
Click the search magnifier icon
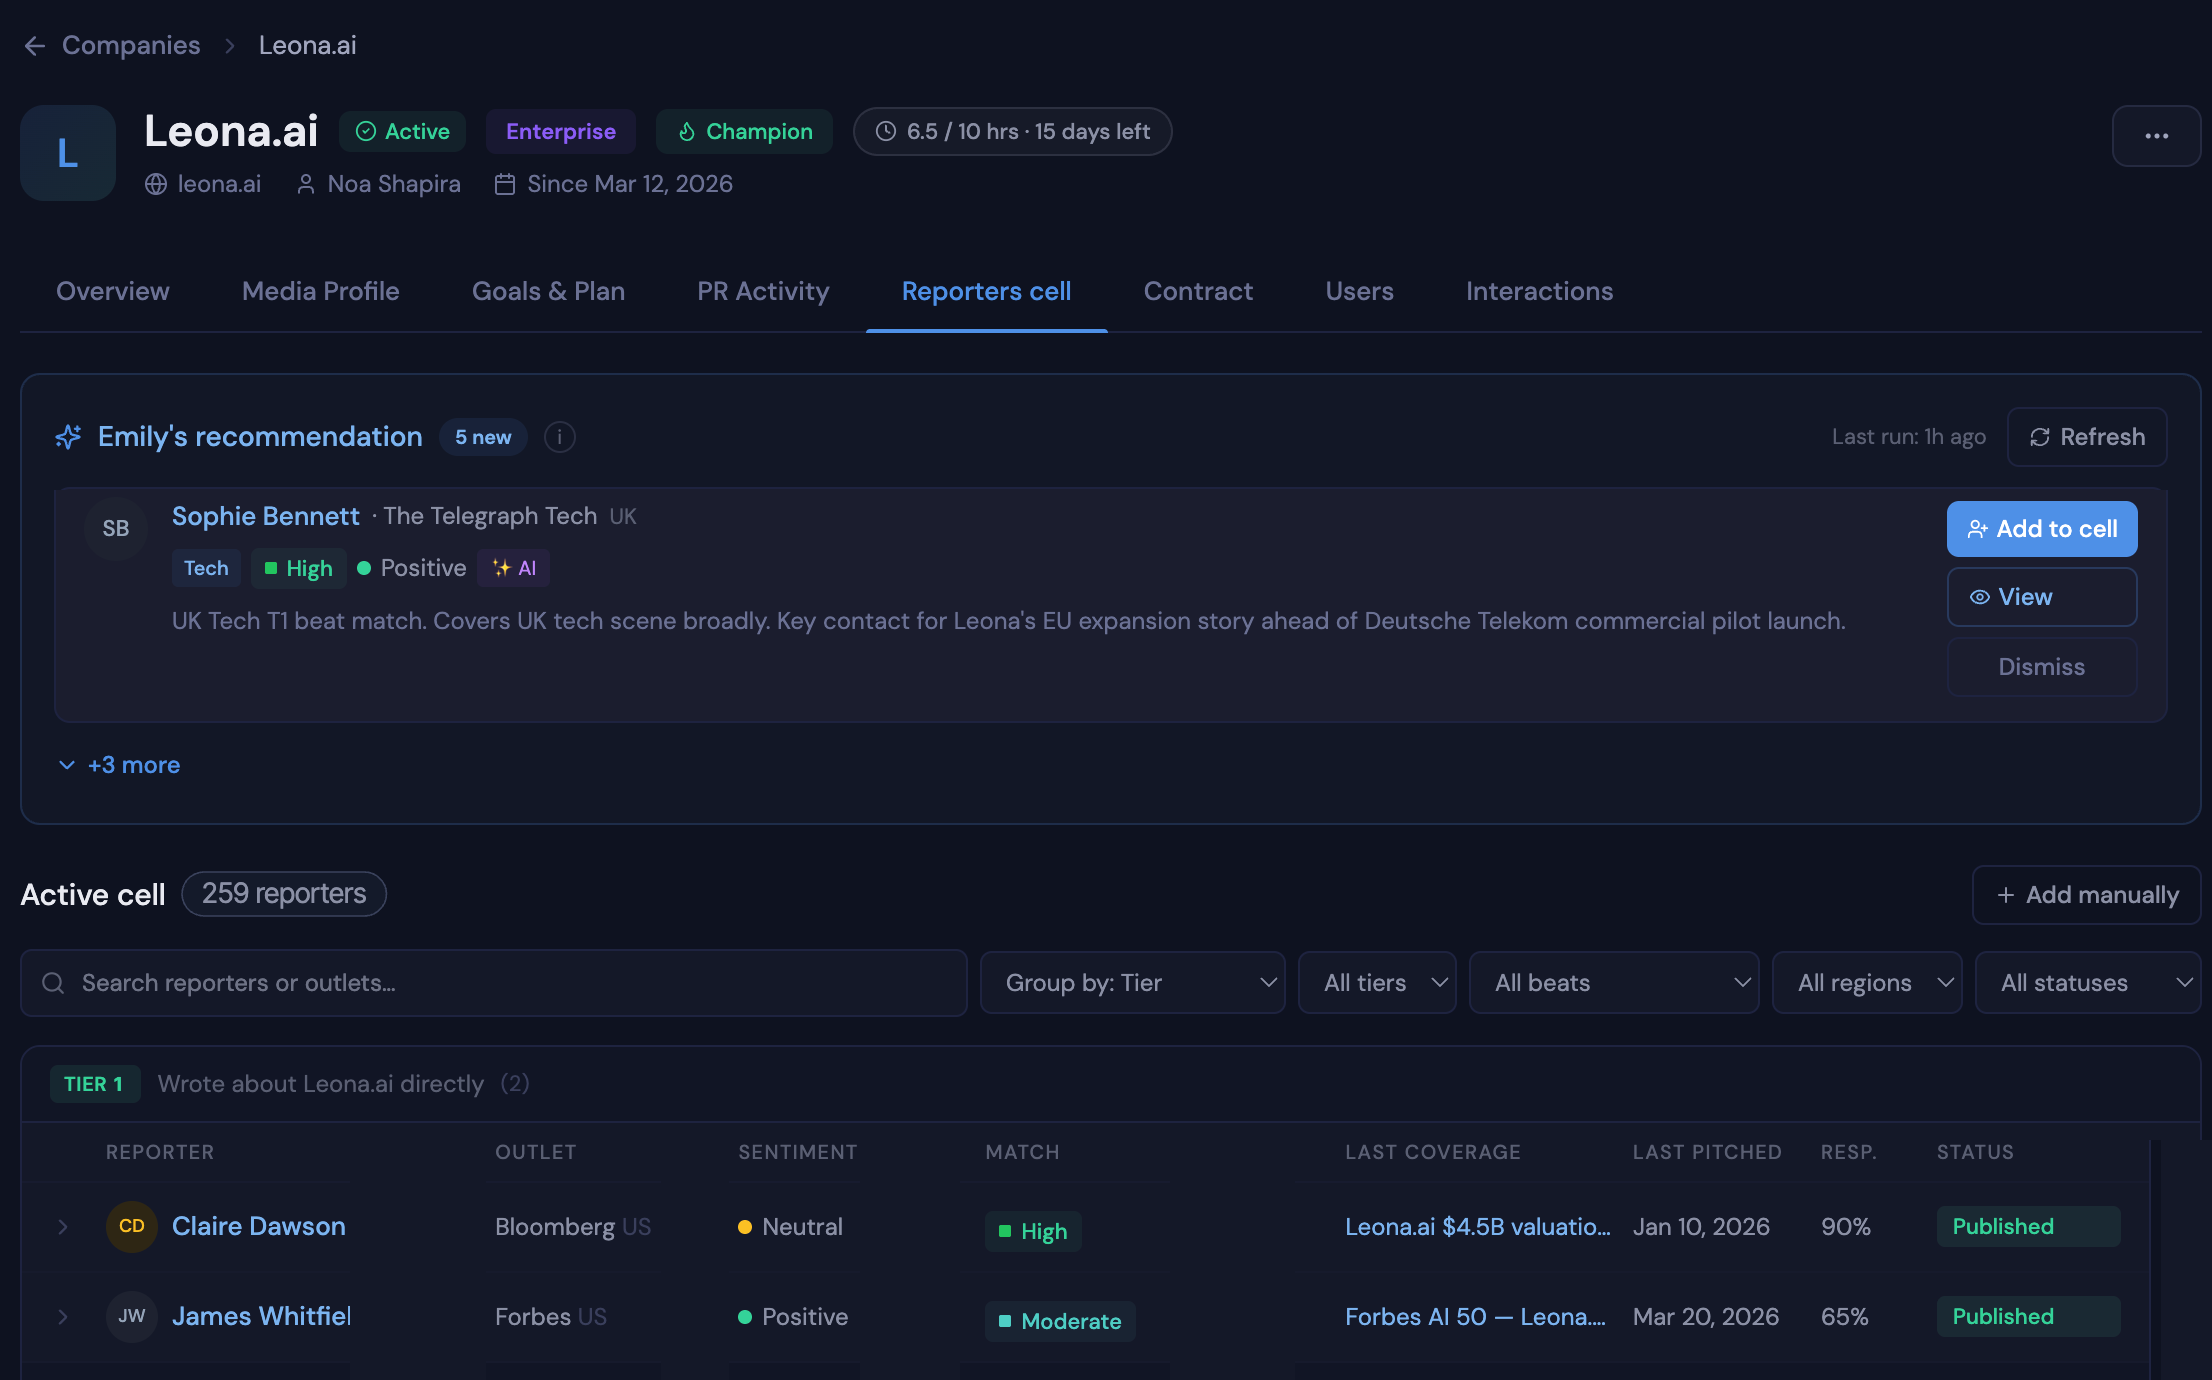[54, 983]
